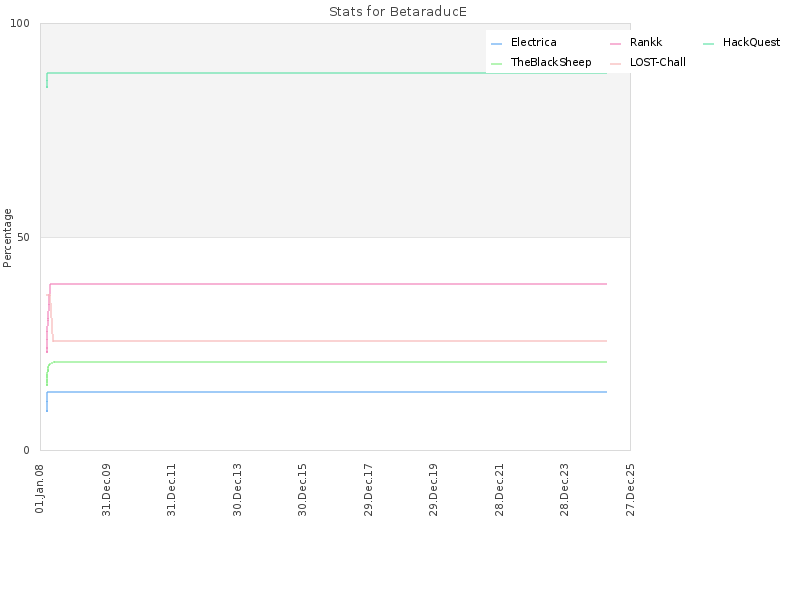Click the 30.Dec.13 x-axis date label

(x=237, y=490)
